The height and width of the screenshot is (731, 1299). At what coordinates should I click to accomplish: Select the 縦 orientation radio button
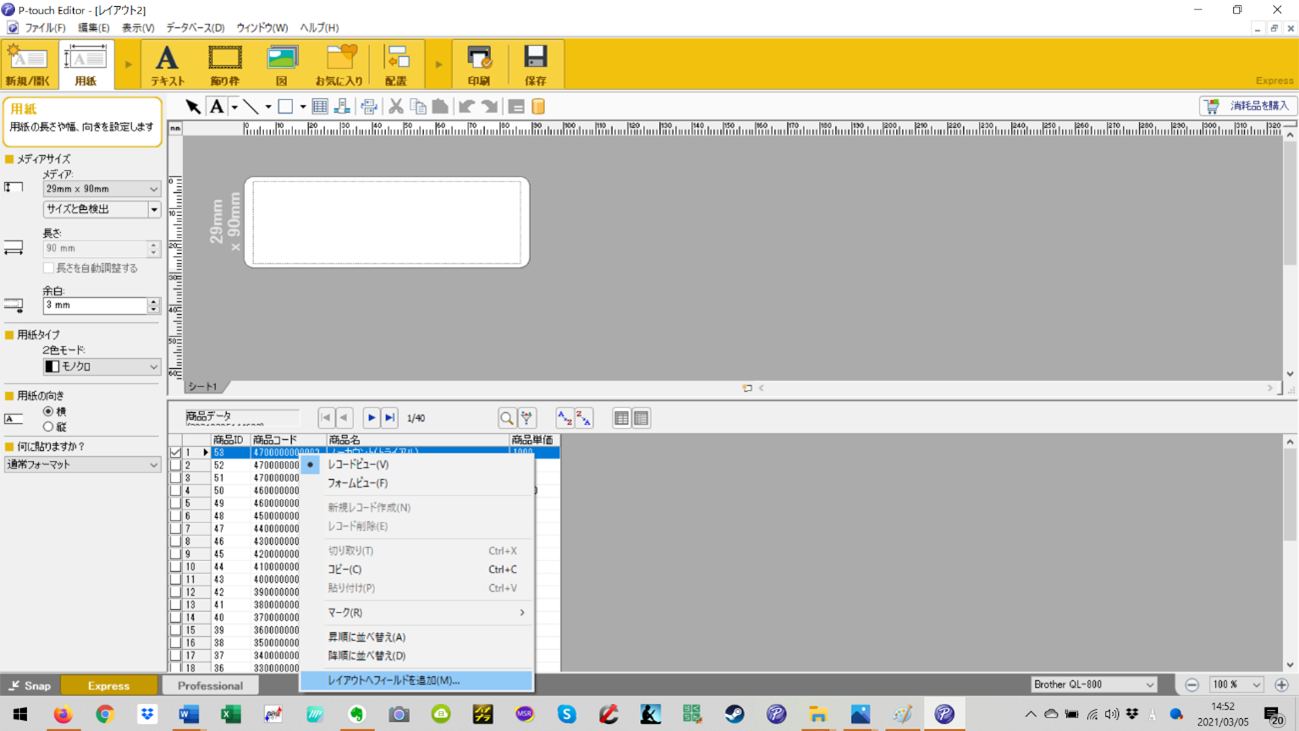click(x=48, y=427)
